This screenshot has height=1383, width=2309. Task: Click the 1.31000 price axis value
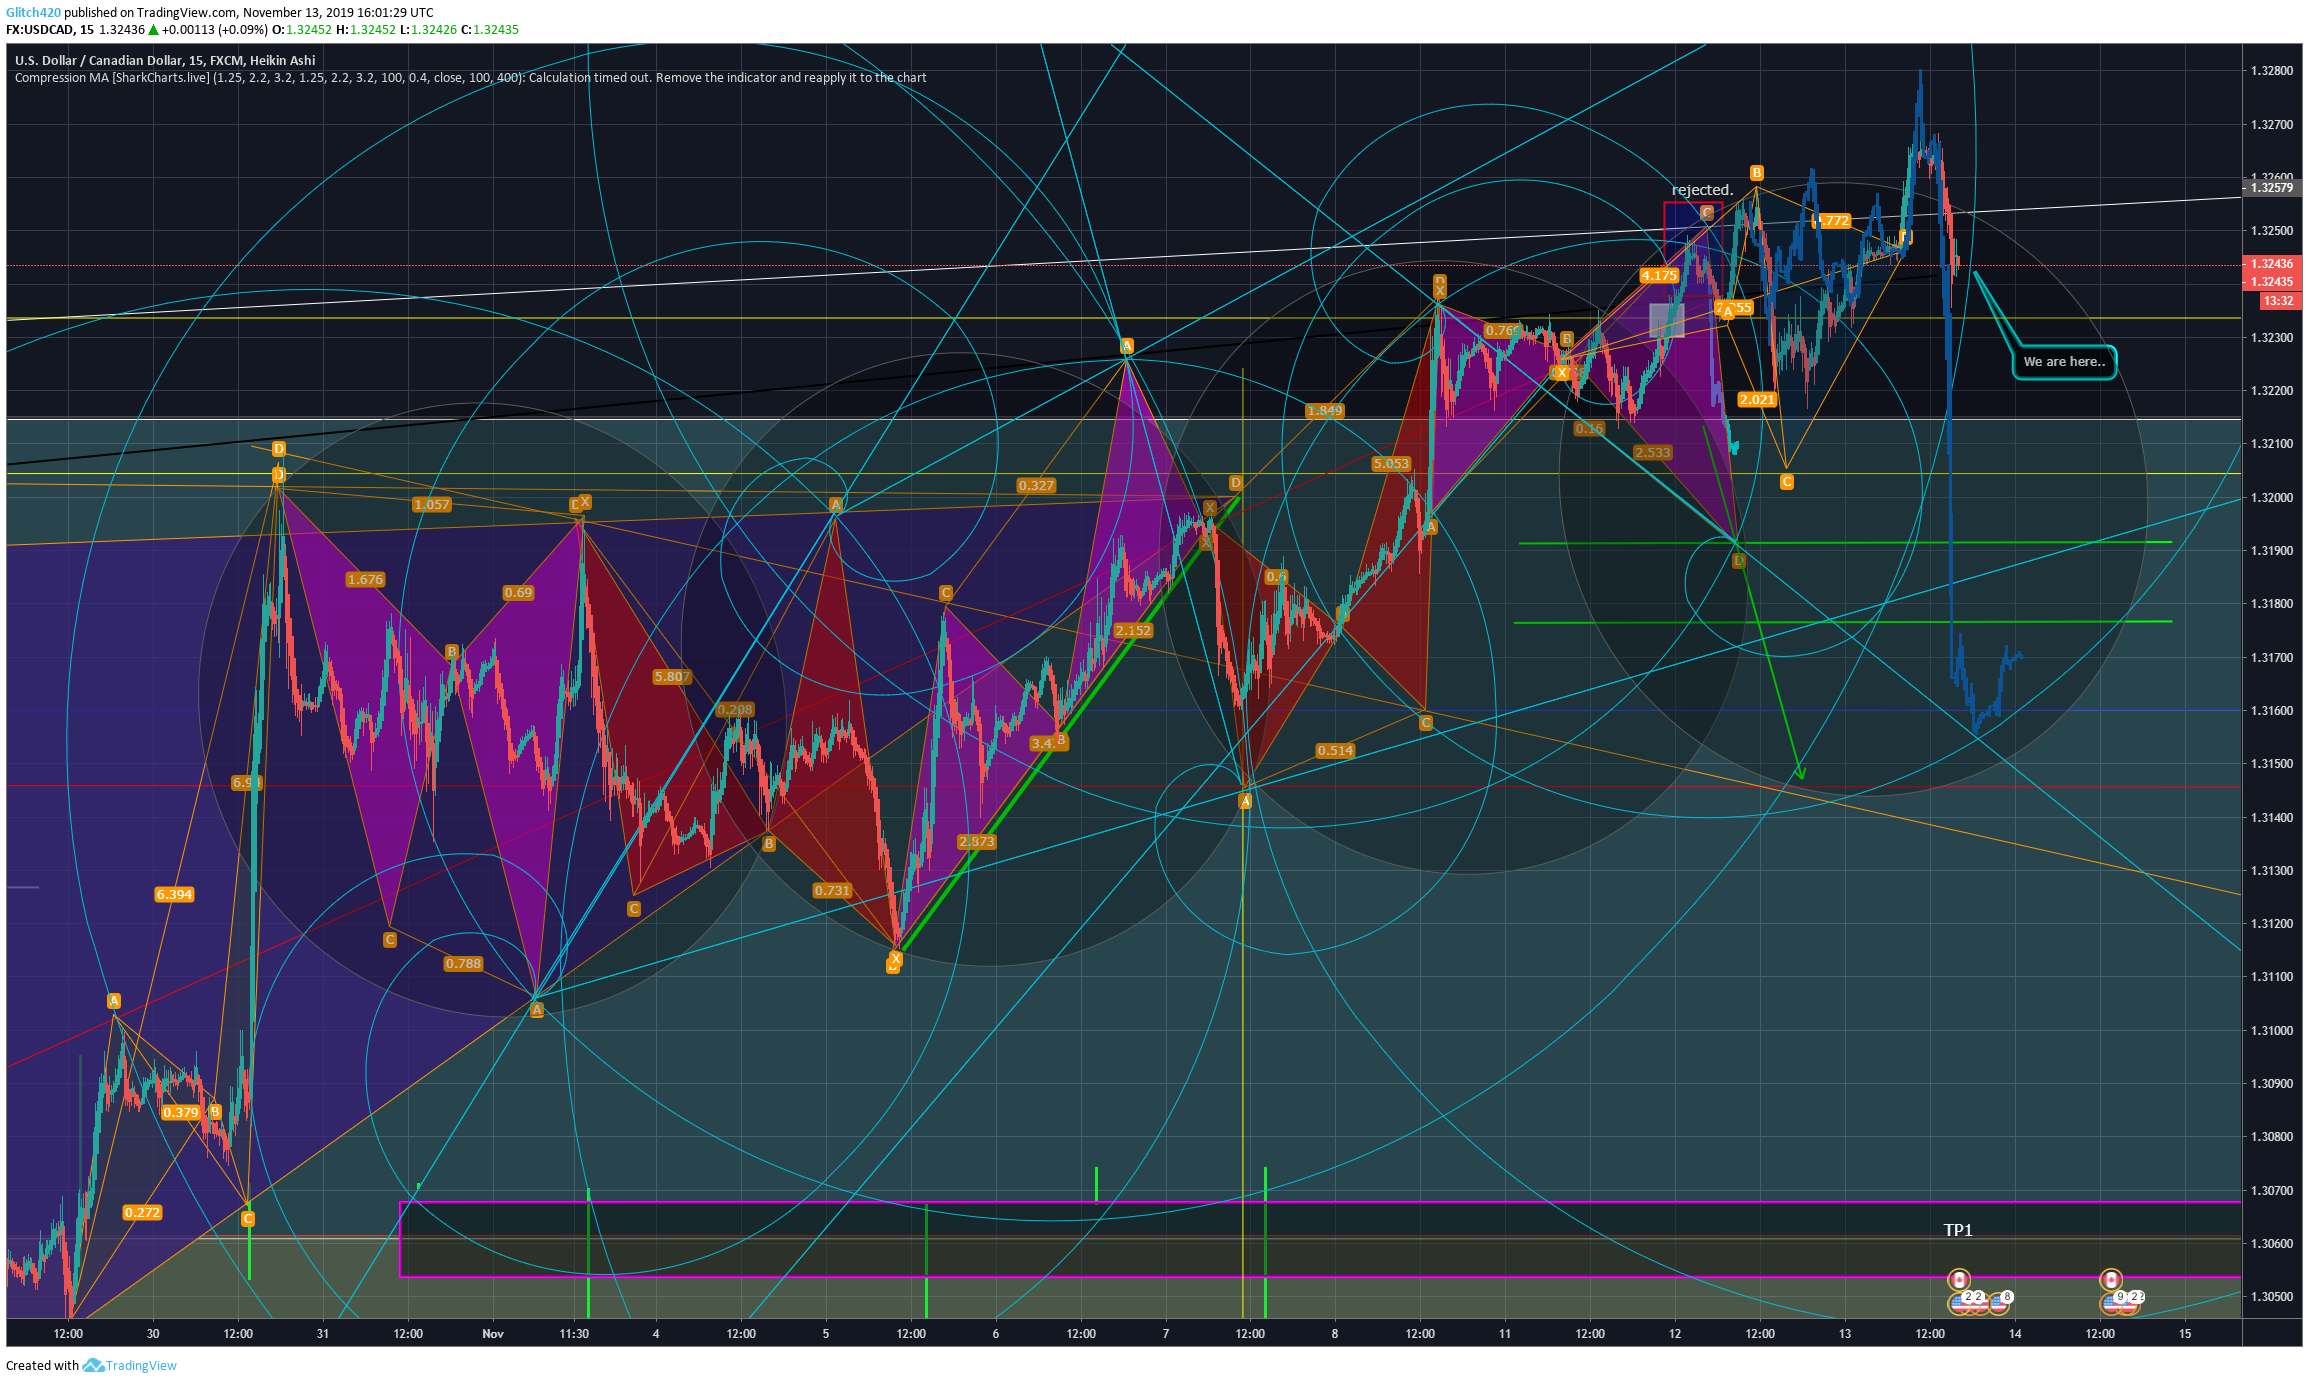tap(2271, 1030)
